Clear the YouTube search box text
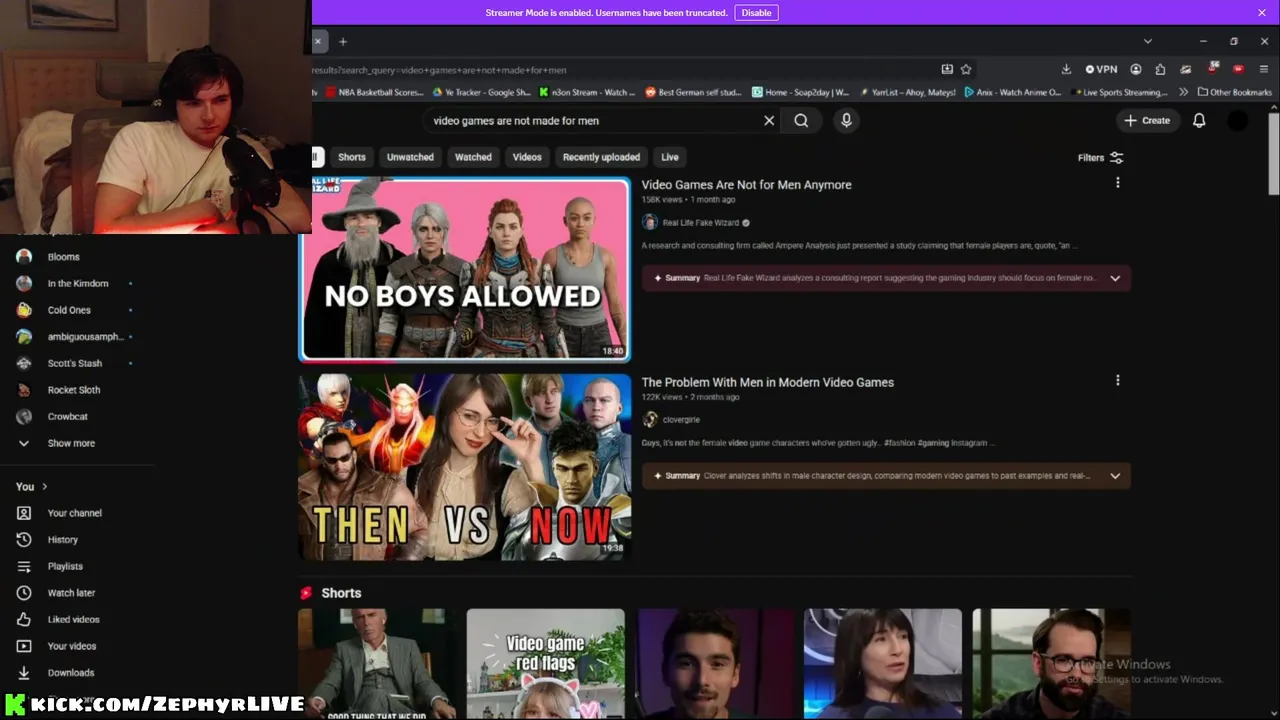This screenshot has width=1280, height=720. (x=769, y=120)
